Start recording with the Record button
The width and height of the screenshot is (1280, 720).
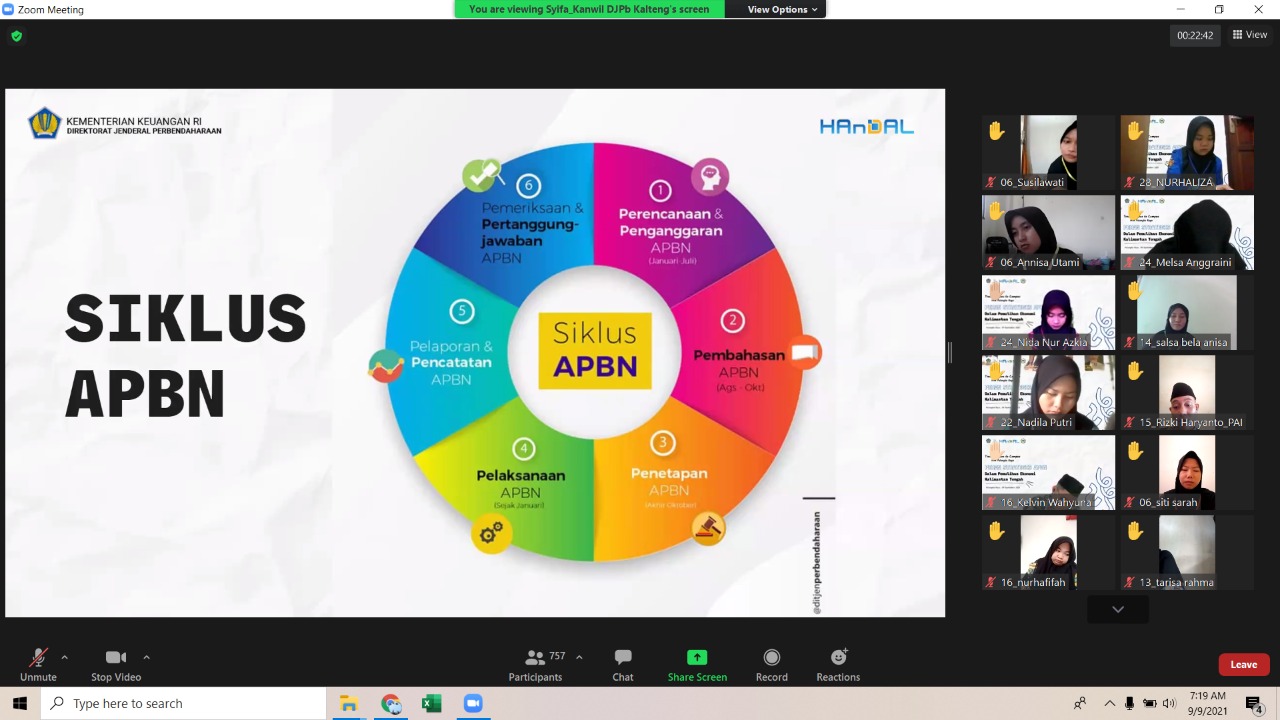click(x=771, y=658)
